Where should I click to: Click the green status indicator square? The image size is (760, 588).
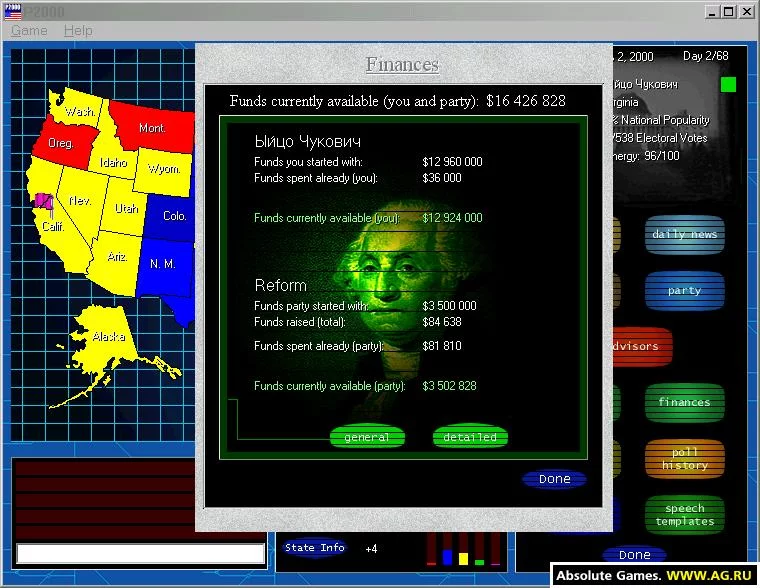click(x=728, y=84)
